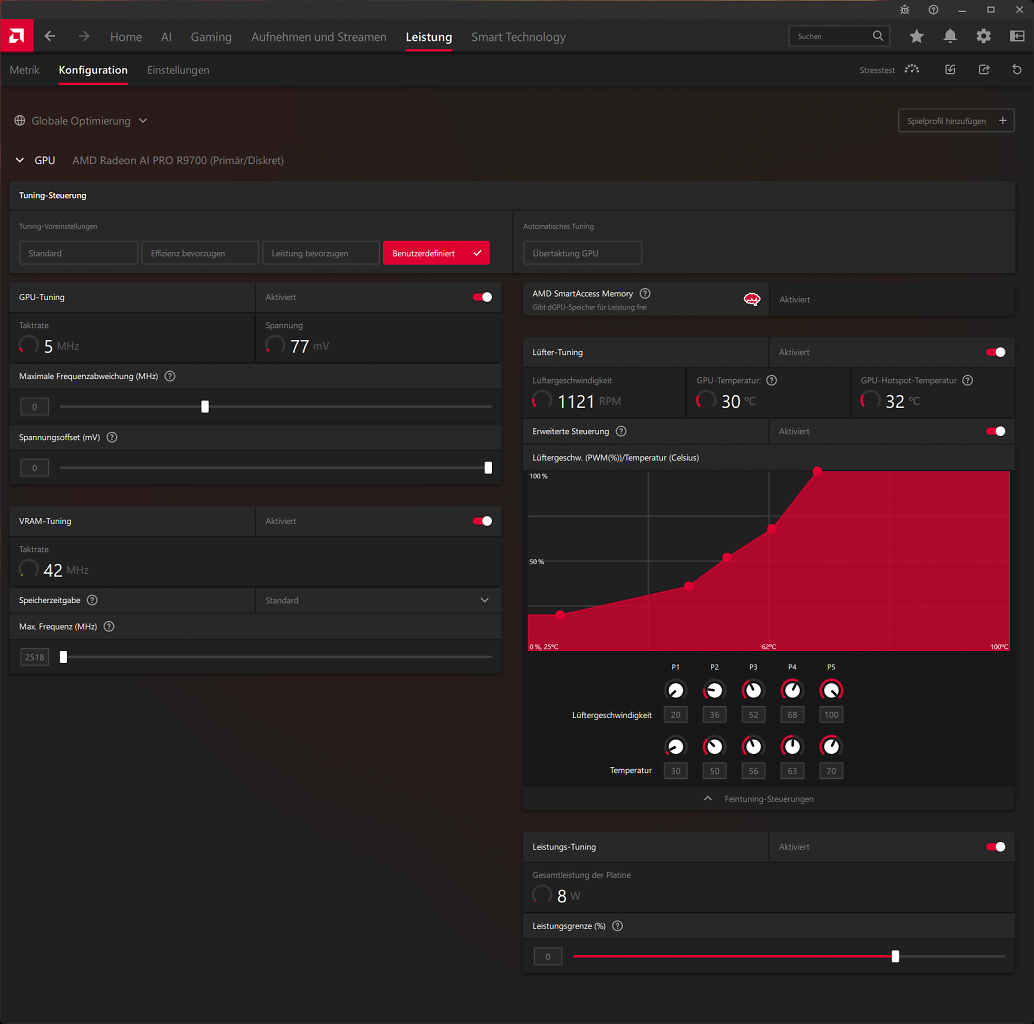
Task: Click Übertaktung GPU button
Action: click(582, 253)
